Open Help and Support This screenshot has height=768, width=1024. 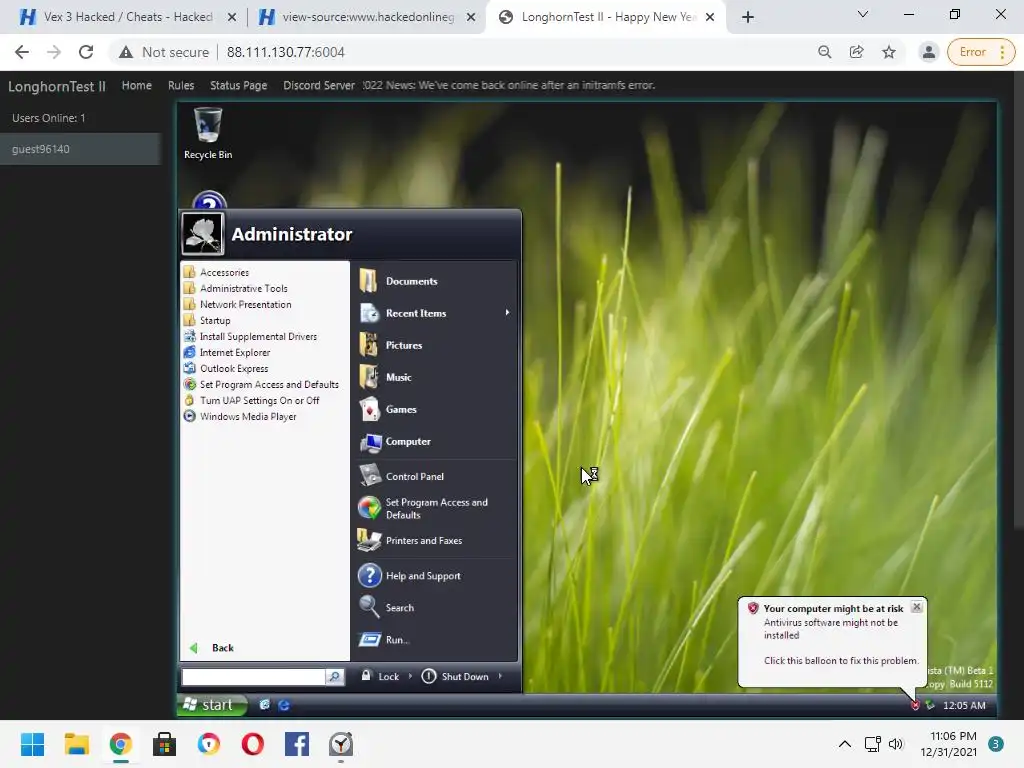coord(423,575)
